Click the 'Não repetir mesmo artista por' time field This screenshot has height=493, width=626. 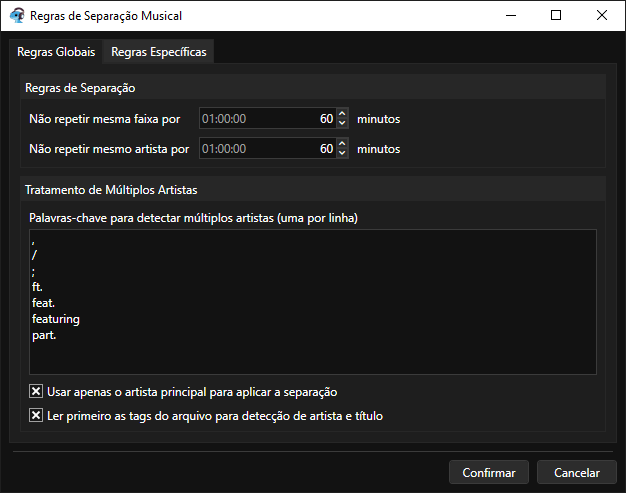tap(265, 149)
